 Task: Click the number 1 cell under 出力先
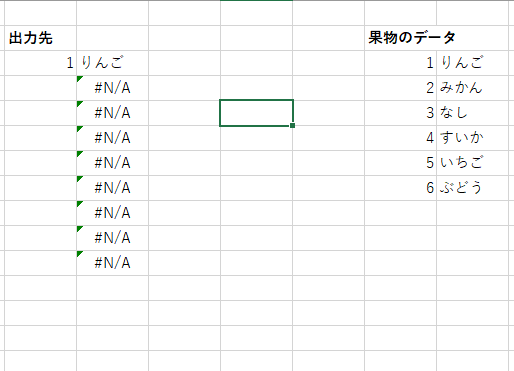point(40,63)
